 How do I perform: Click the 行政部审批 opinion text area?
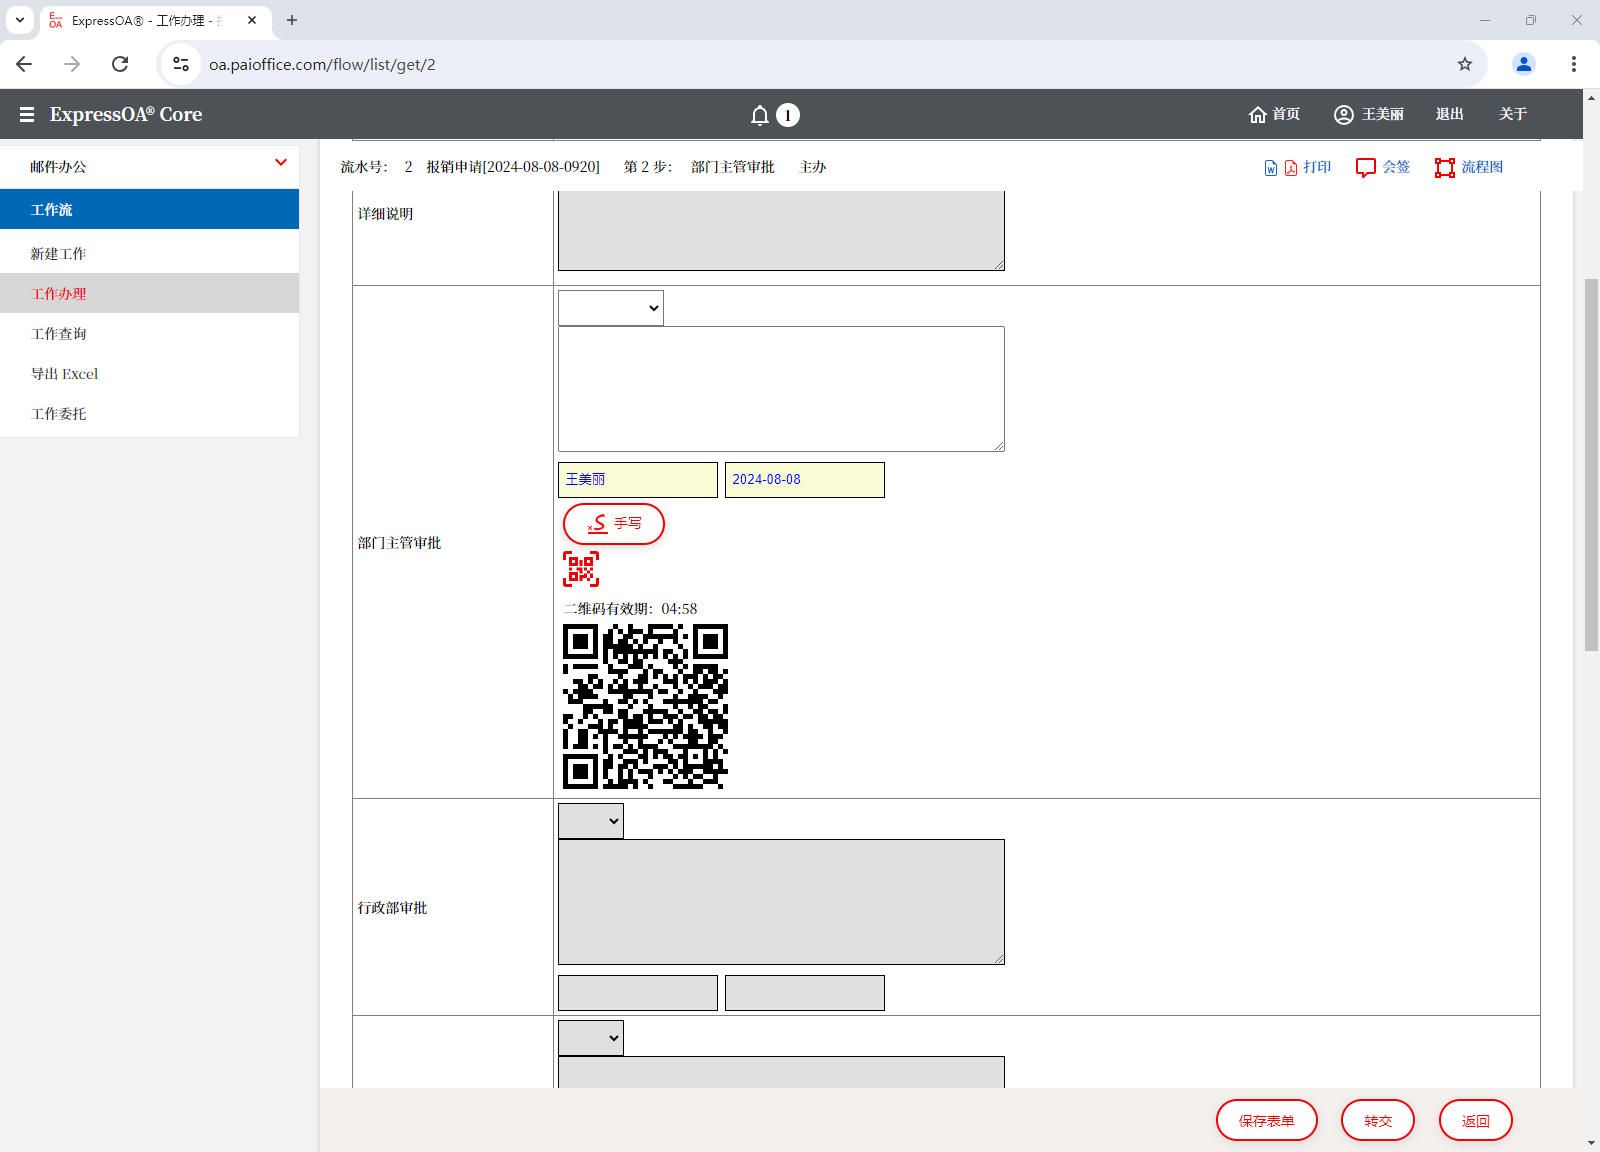point(781,902)
